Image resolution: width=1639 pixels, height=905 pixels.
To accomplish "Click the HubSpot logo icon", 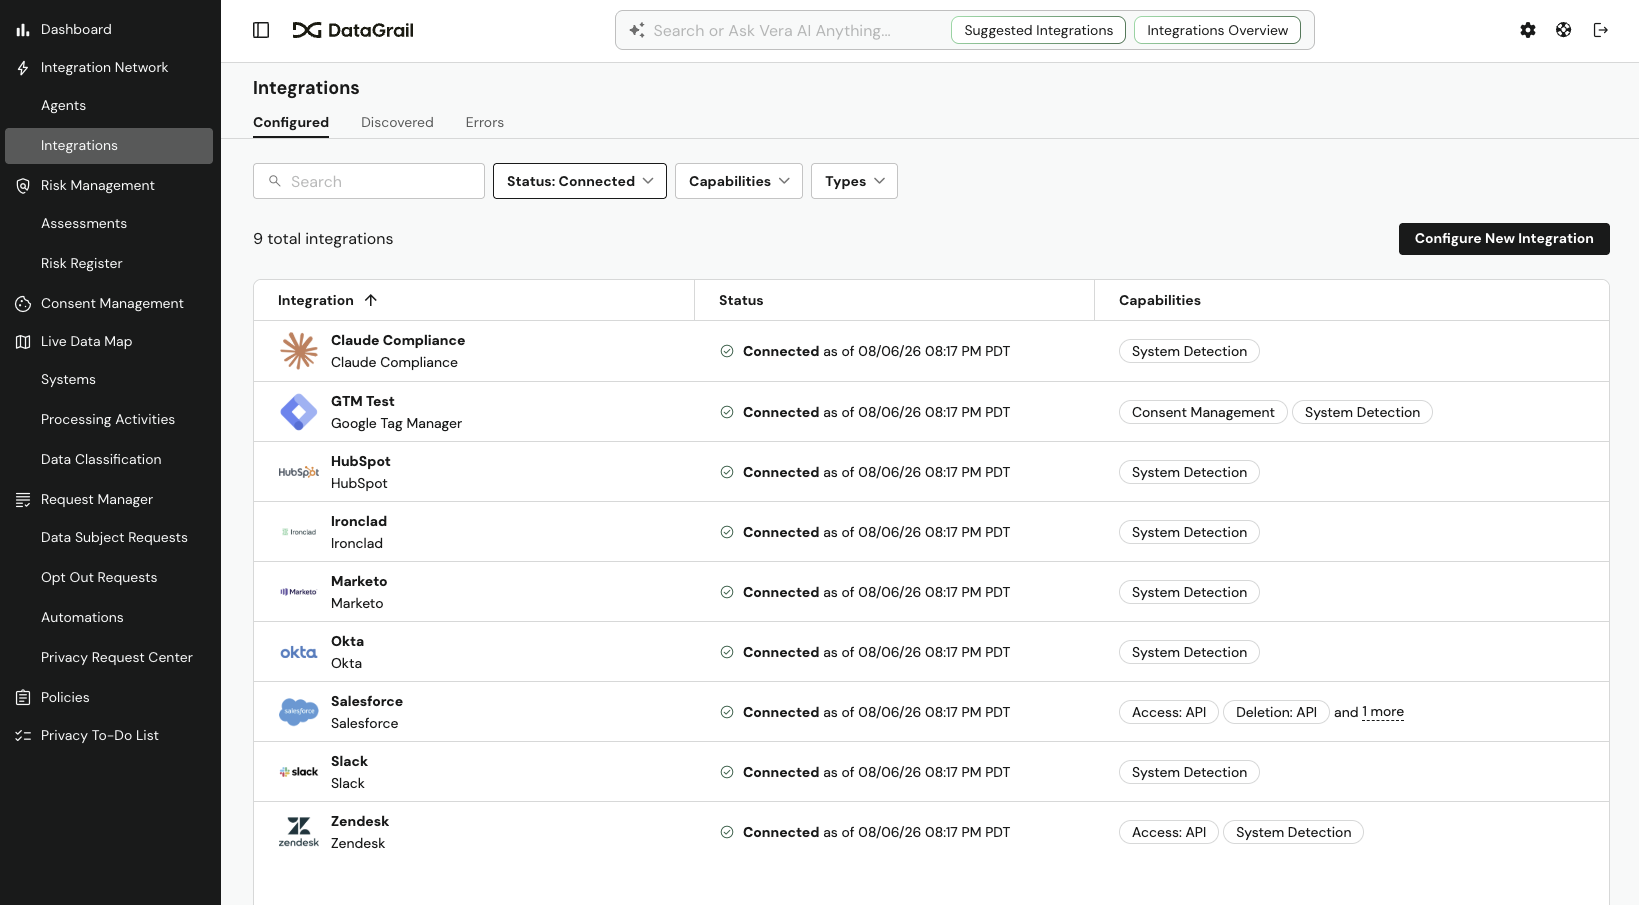I will click(x=299, y=472).
